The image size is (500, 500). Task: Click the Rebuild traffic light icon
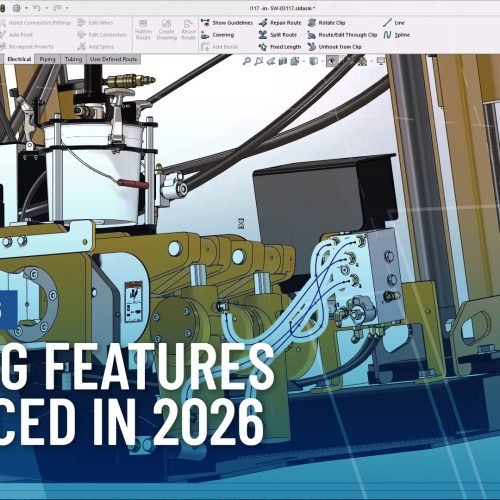pos(2,8)
